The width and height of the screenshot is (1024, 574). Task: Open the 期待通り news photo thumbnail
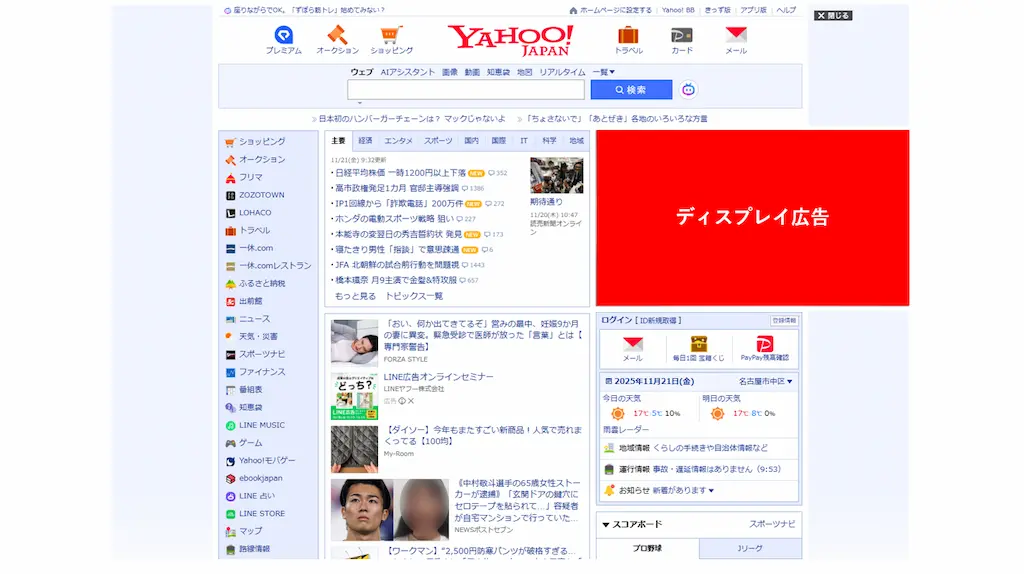pyautogui.click(x=556, y=175)
